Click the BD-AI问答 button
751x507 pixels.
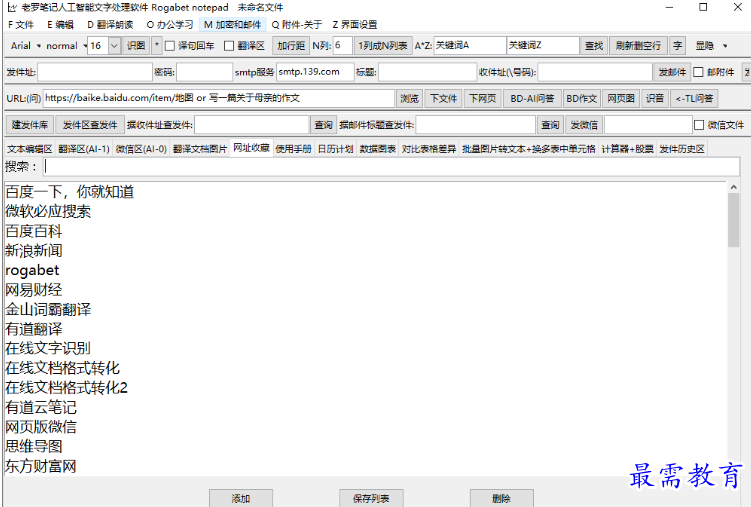click(x=532, y=99)
